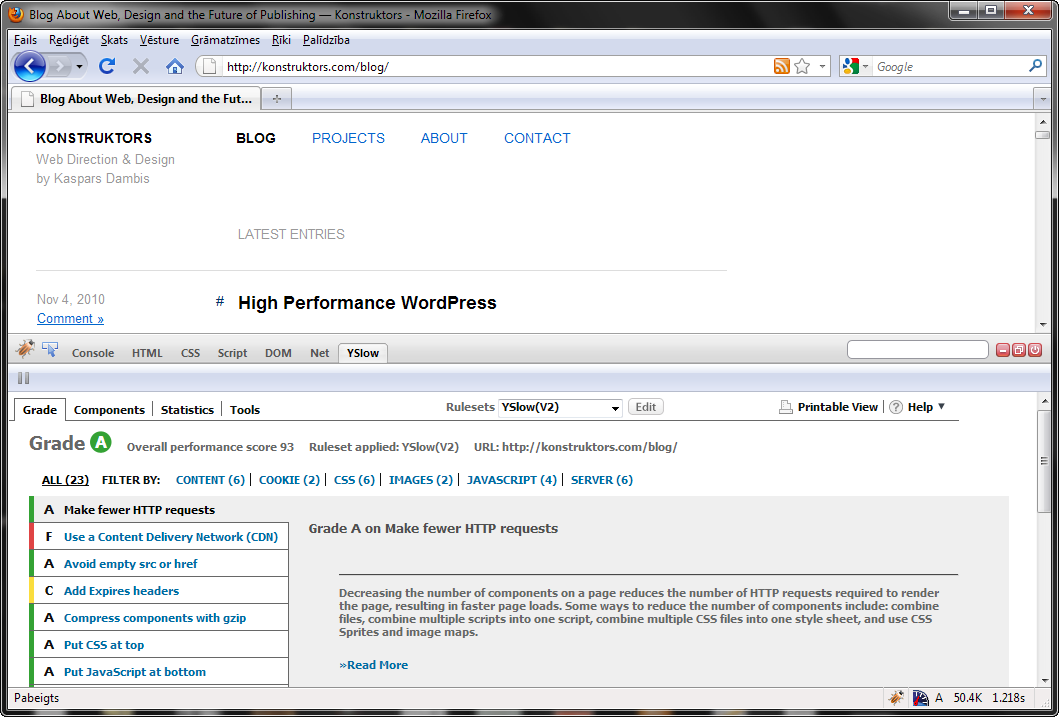1059x717 pixels.
Task: Click the Firebug search input field
Action: (x=917, y=350)
